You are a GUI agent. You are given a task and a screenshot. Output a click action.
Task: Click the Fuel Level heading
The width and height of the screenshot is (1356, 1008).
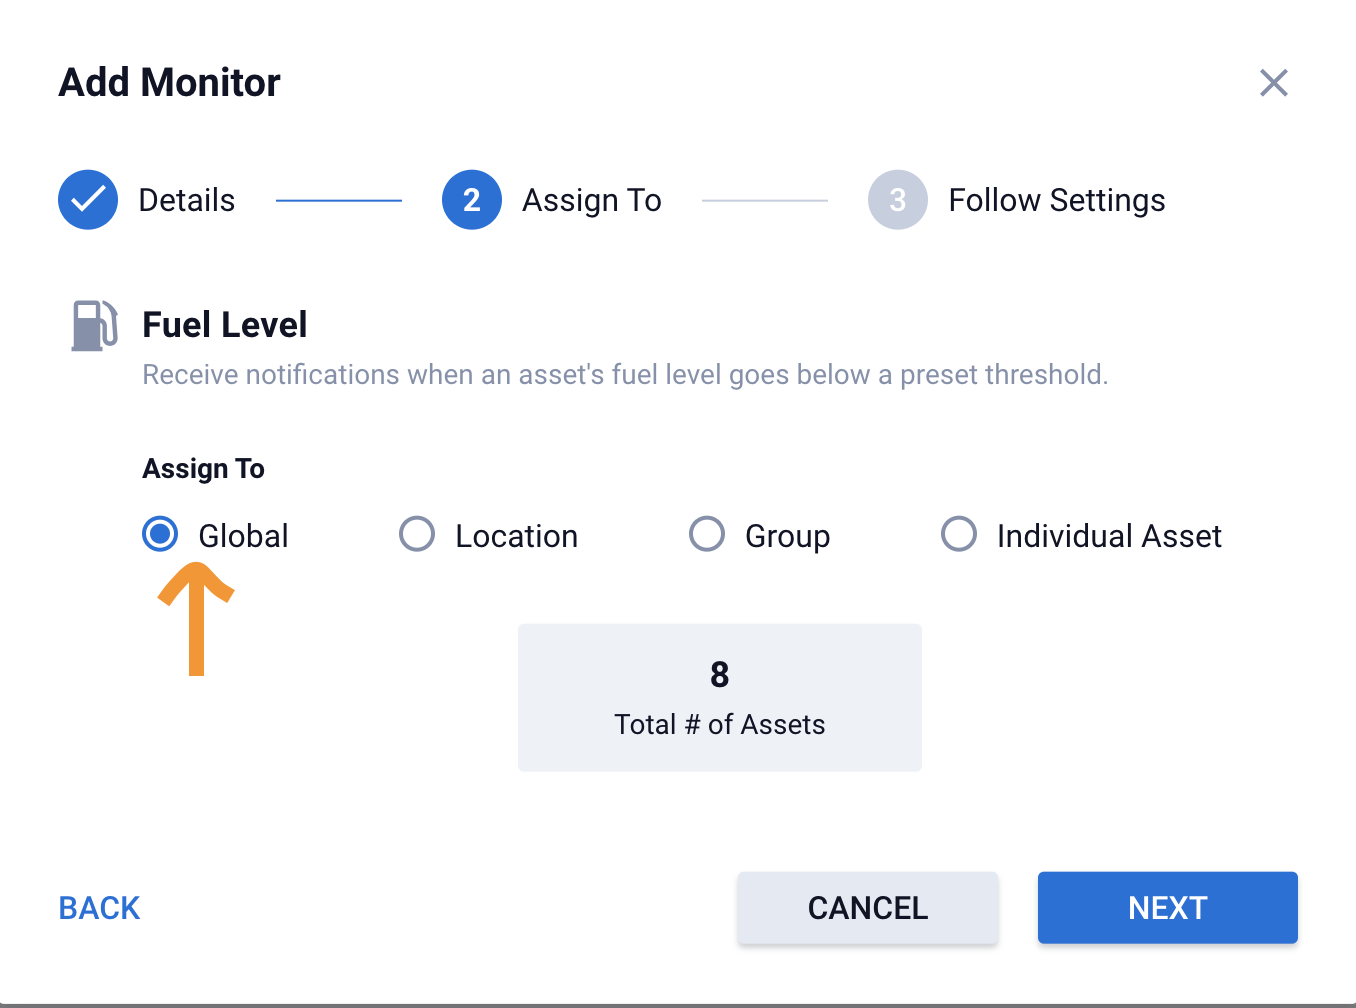click(224, 325)
